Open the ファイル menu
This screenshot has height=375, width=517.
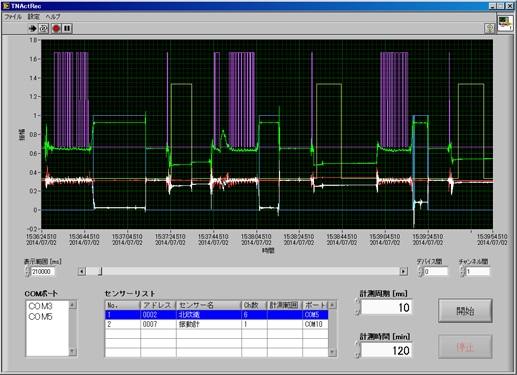coord(13,17)
